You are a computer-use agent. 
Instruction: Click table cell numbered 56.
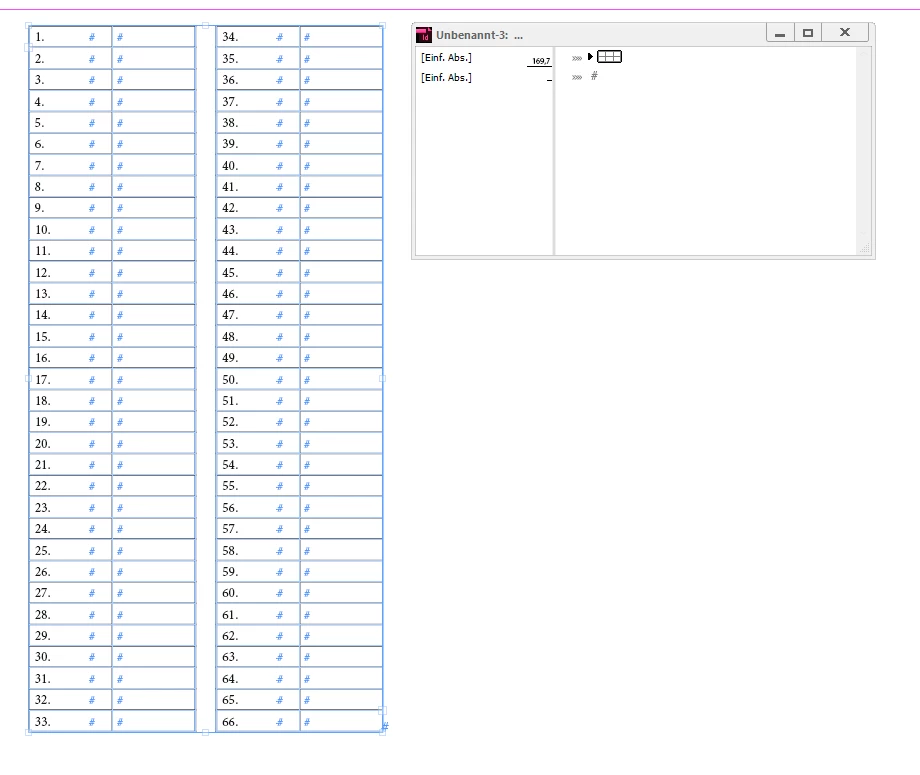[258, 507]
